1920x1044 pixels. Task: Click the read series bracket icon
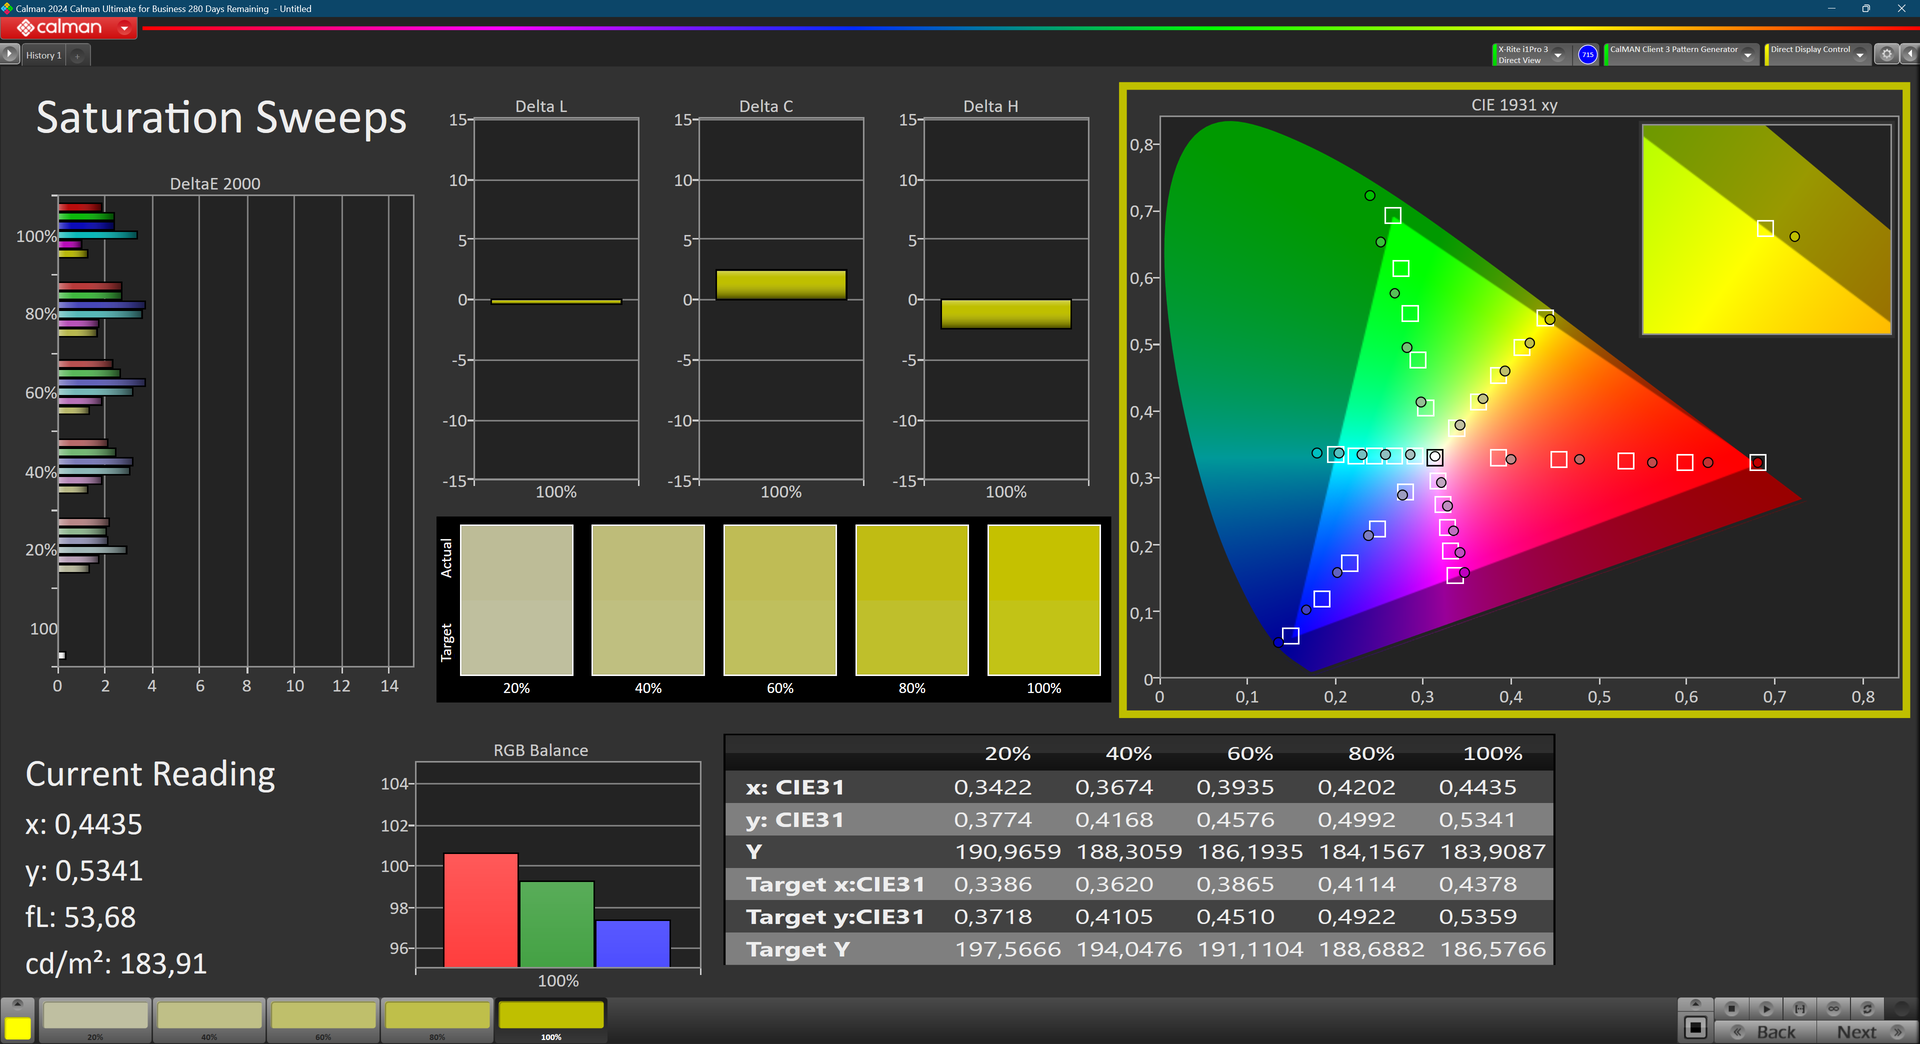(x=1800, y=1008)
